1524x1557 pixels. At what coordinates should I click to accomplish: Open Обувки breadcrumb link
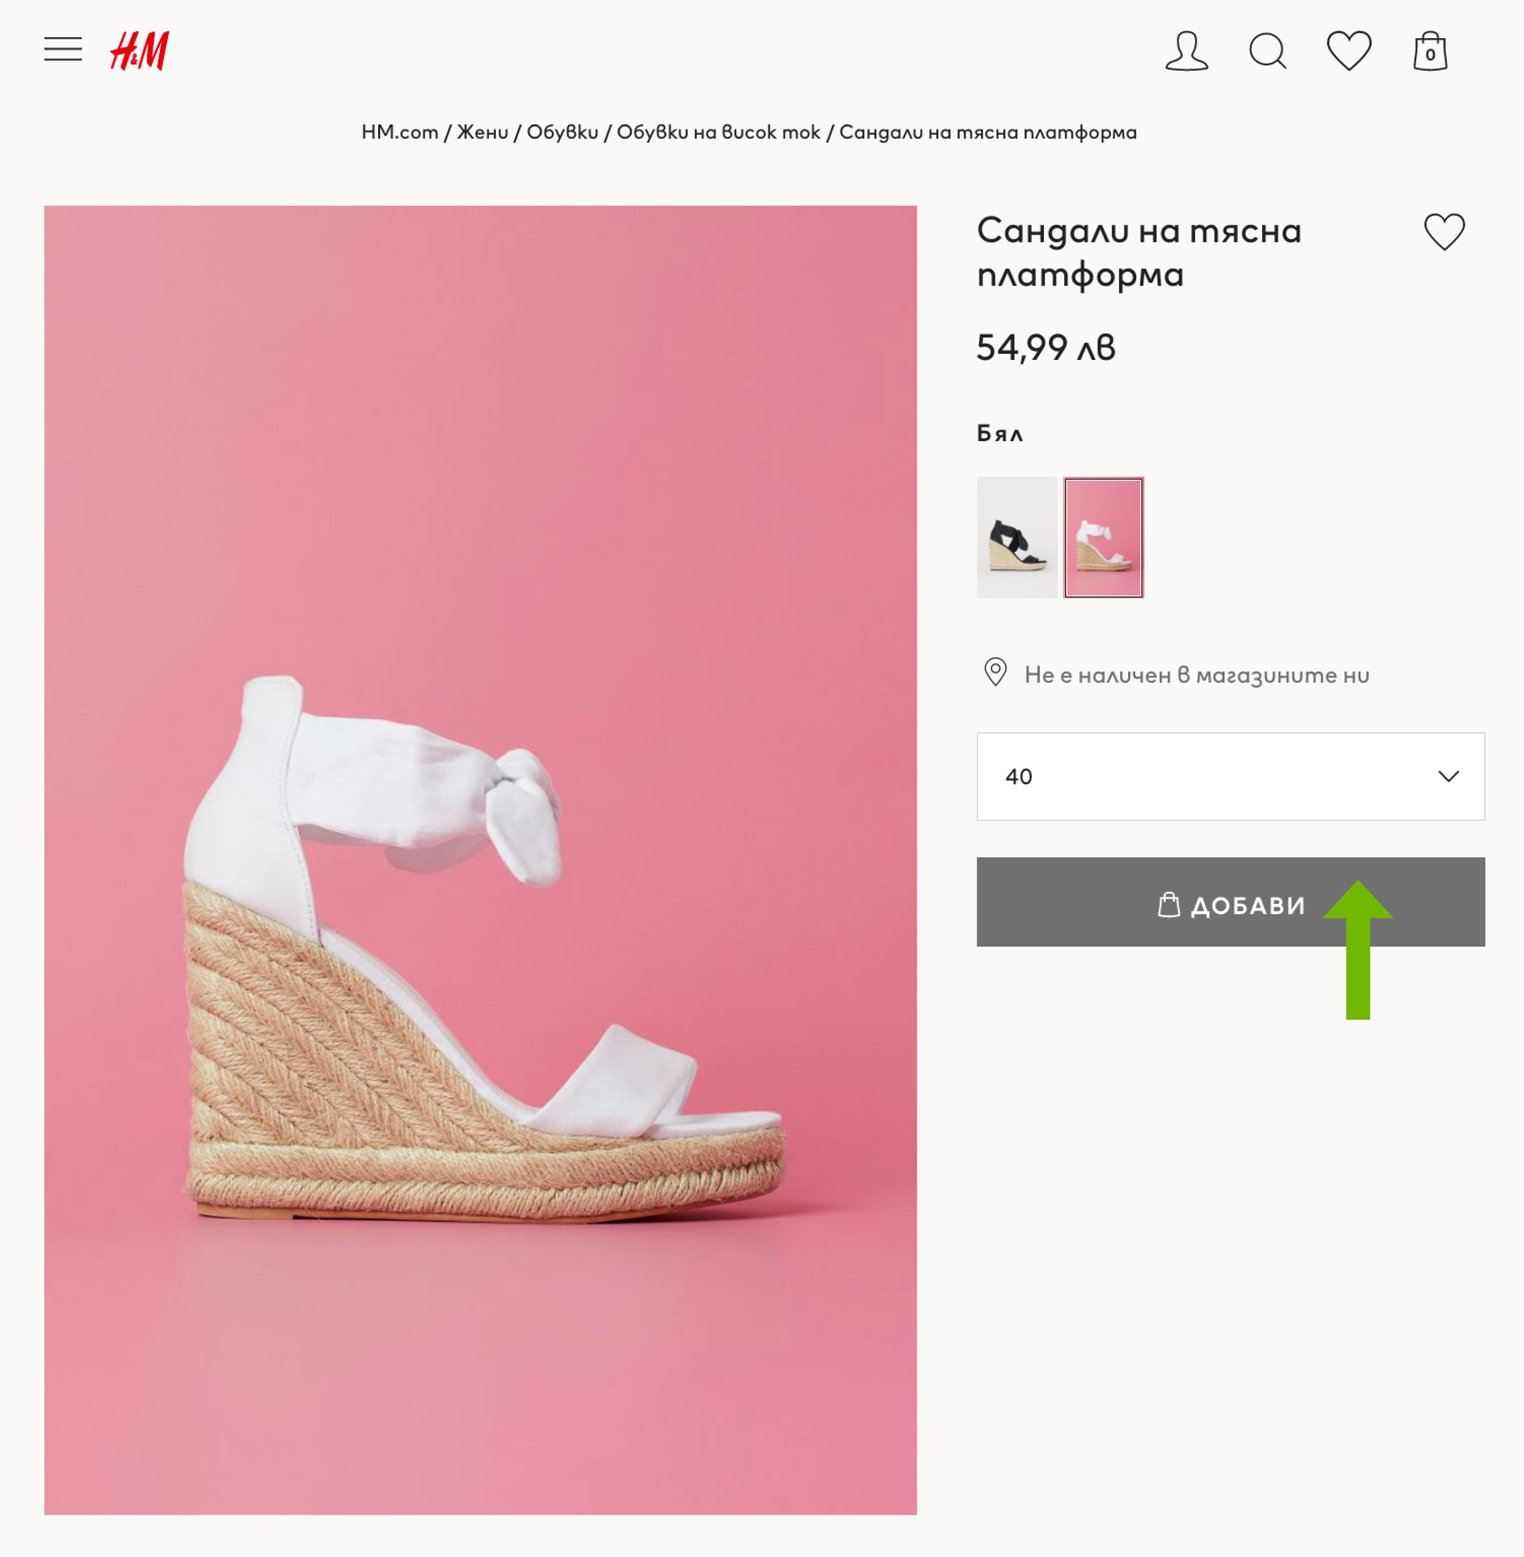coord(562,132)
